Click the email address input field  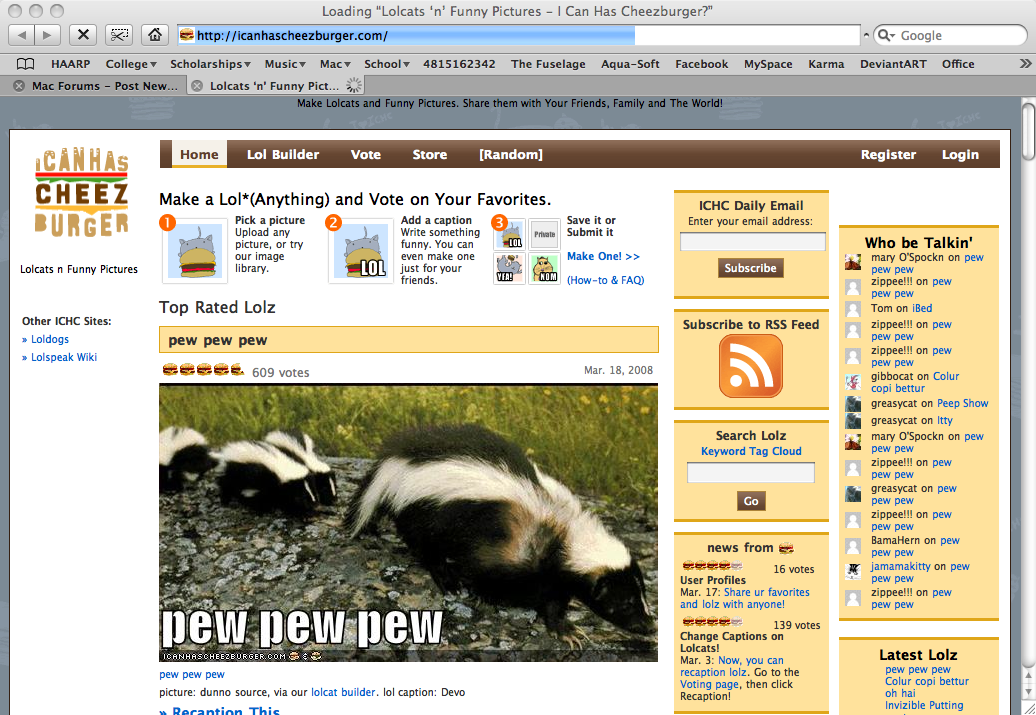(753, 241)
